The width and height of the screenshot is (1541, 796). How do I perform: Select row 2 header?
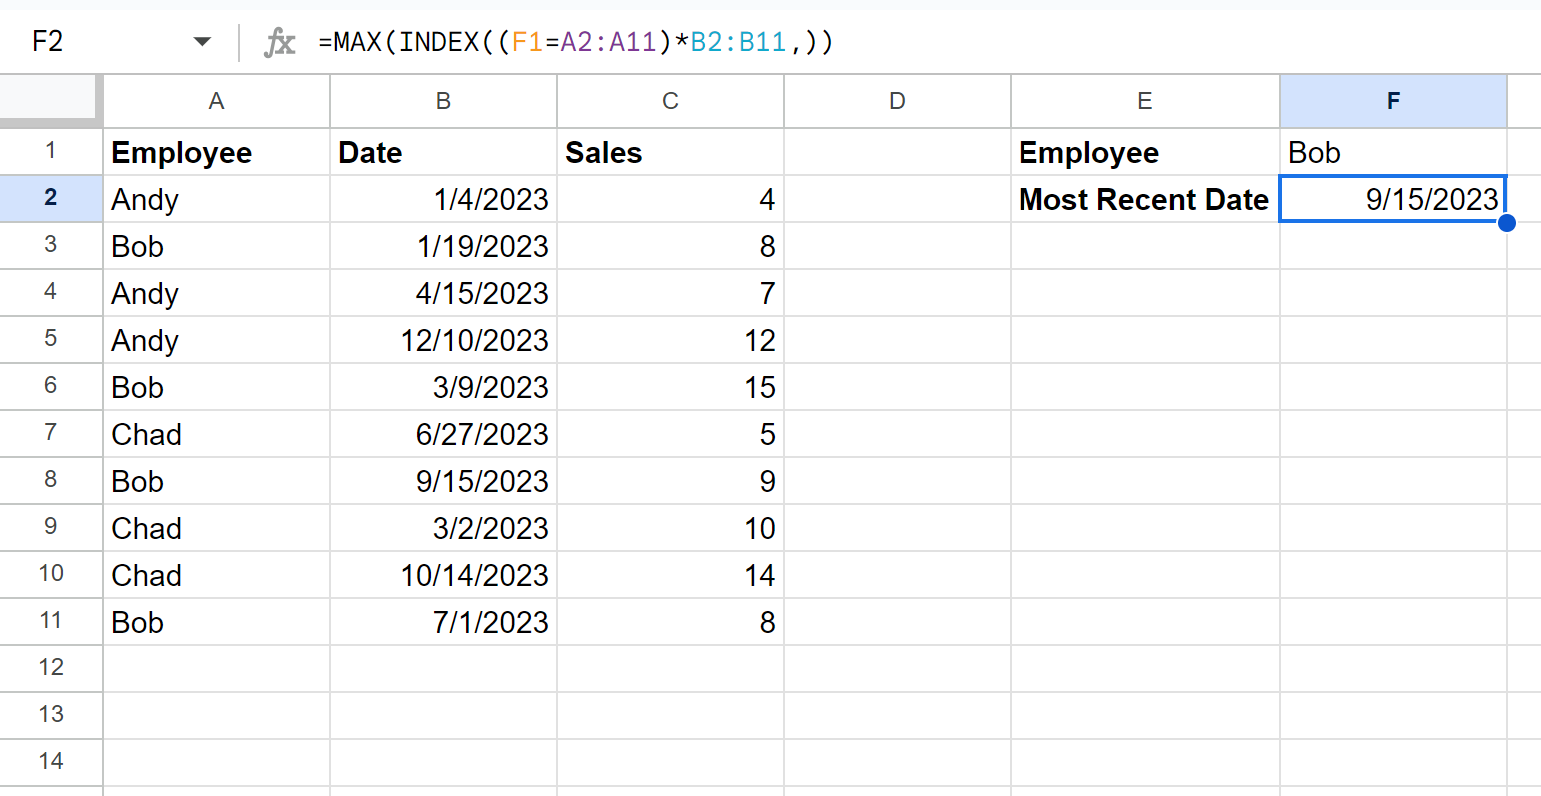[51, 198]
